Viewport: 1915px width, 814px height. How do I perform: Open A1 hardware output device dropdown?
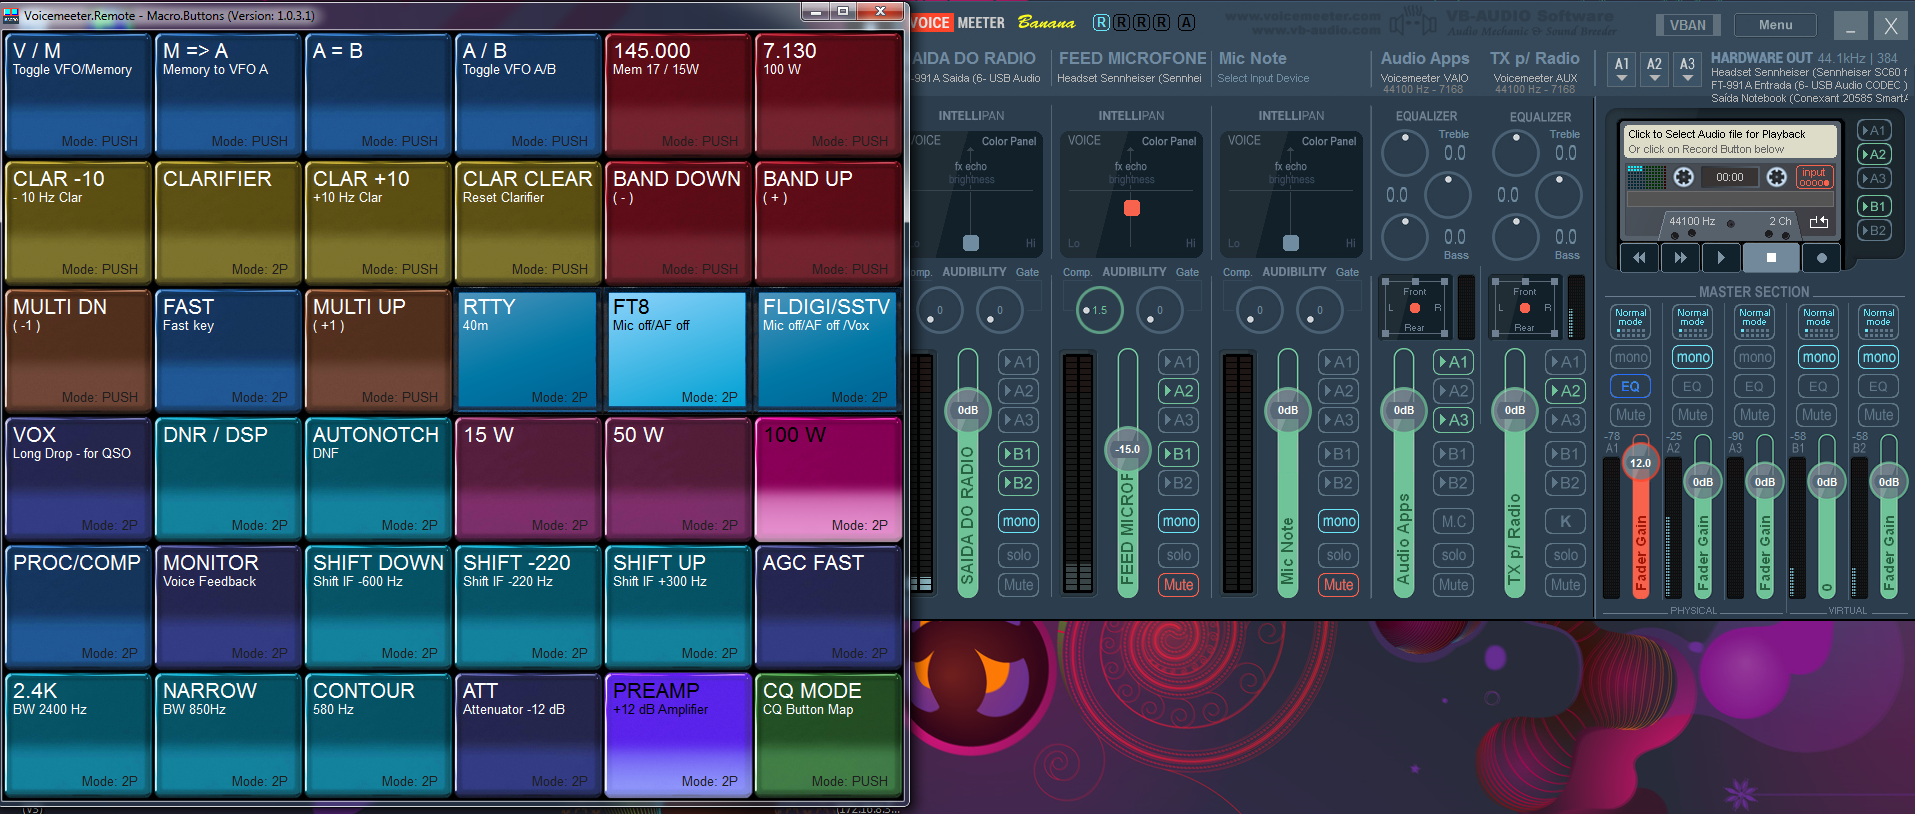(1622, 69)
